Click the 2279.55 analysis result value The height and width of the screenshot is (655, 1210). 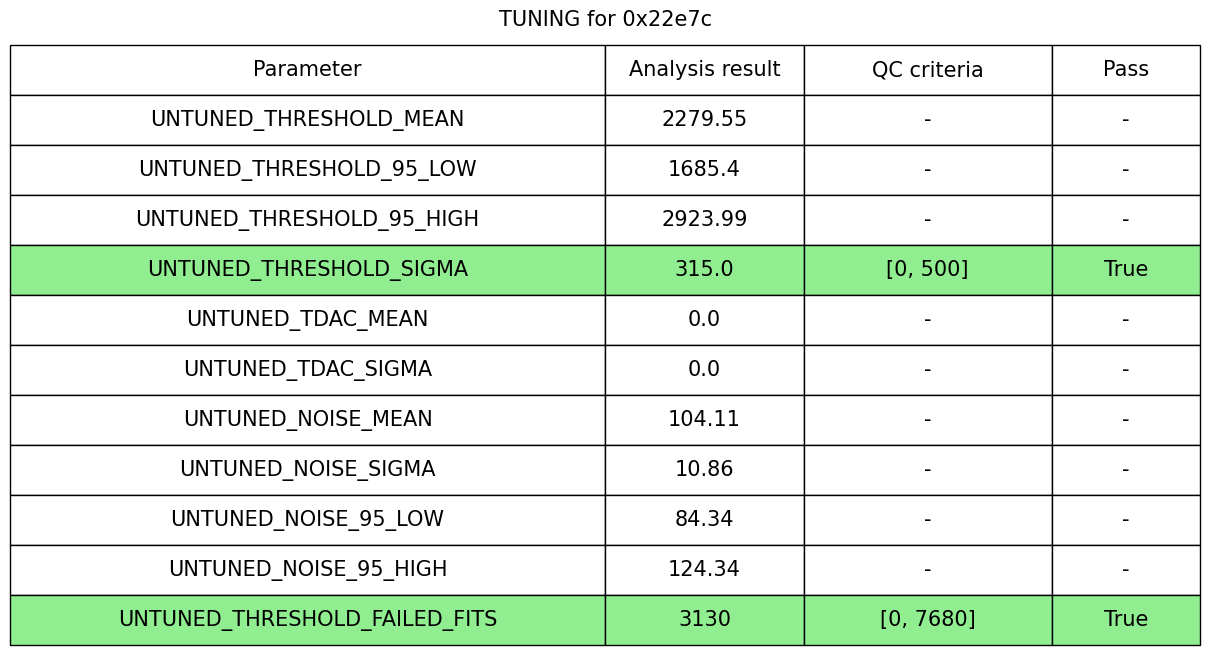704,120
